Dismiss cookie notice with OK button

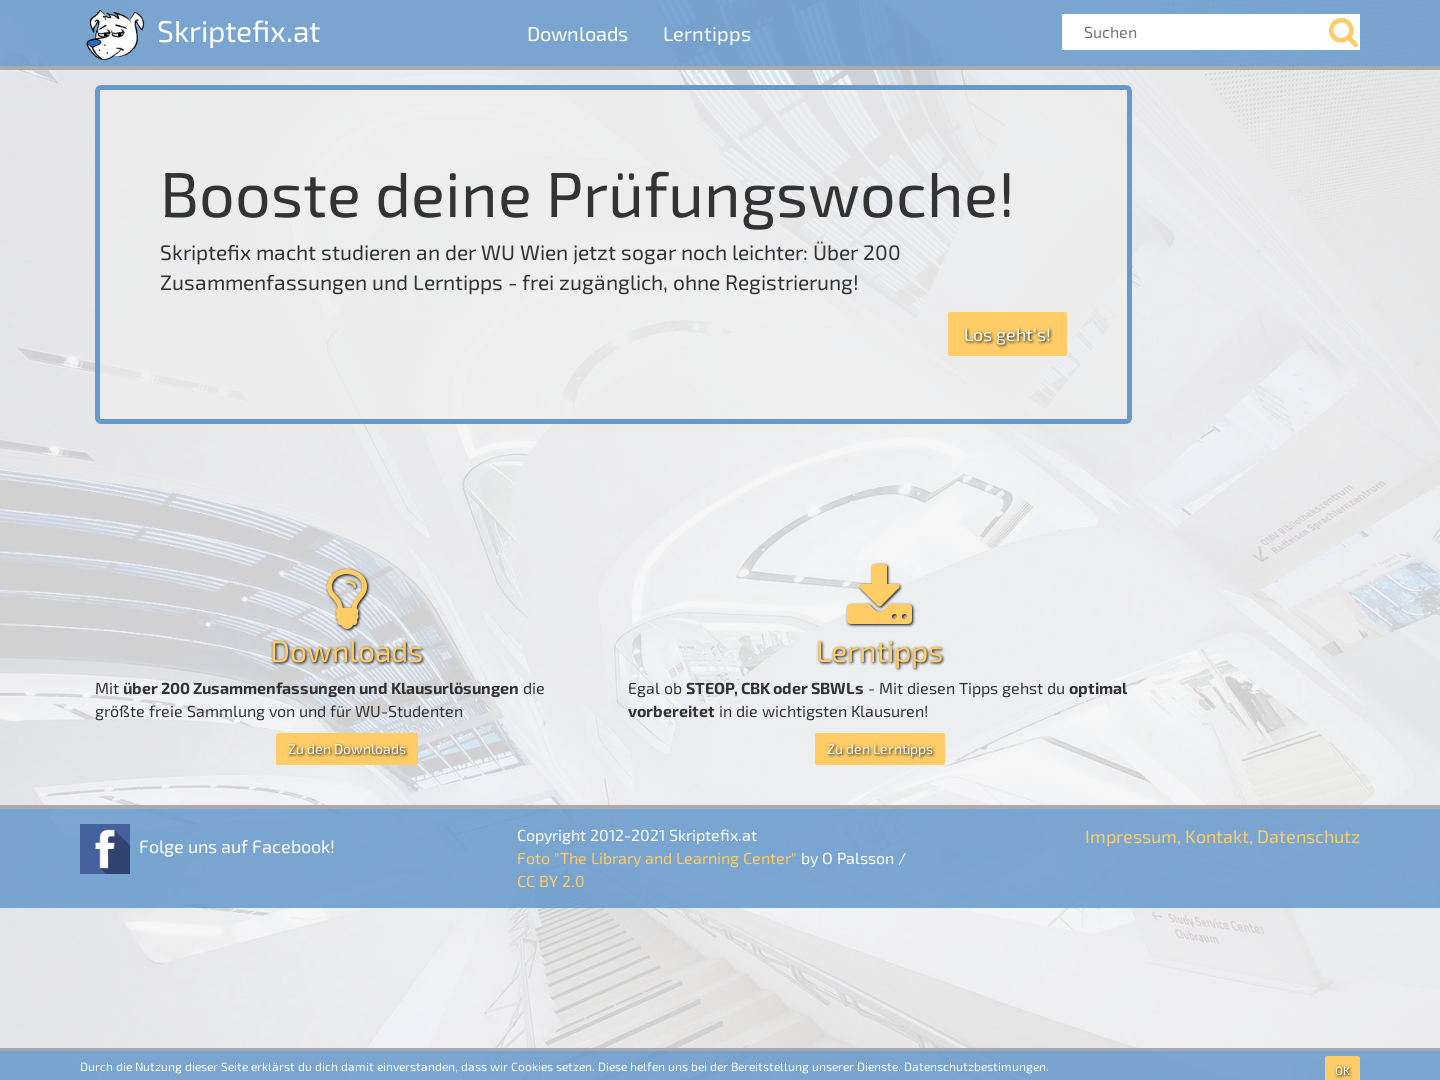(1342, 1069)
